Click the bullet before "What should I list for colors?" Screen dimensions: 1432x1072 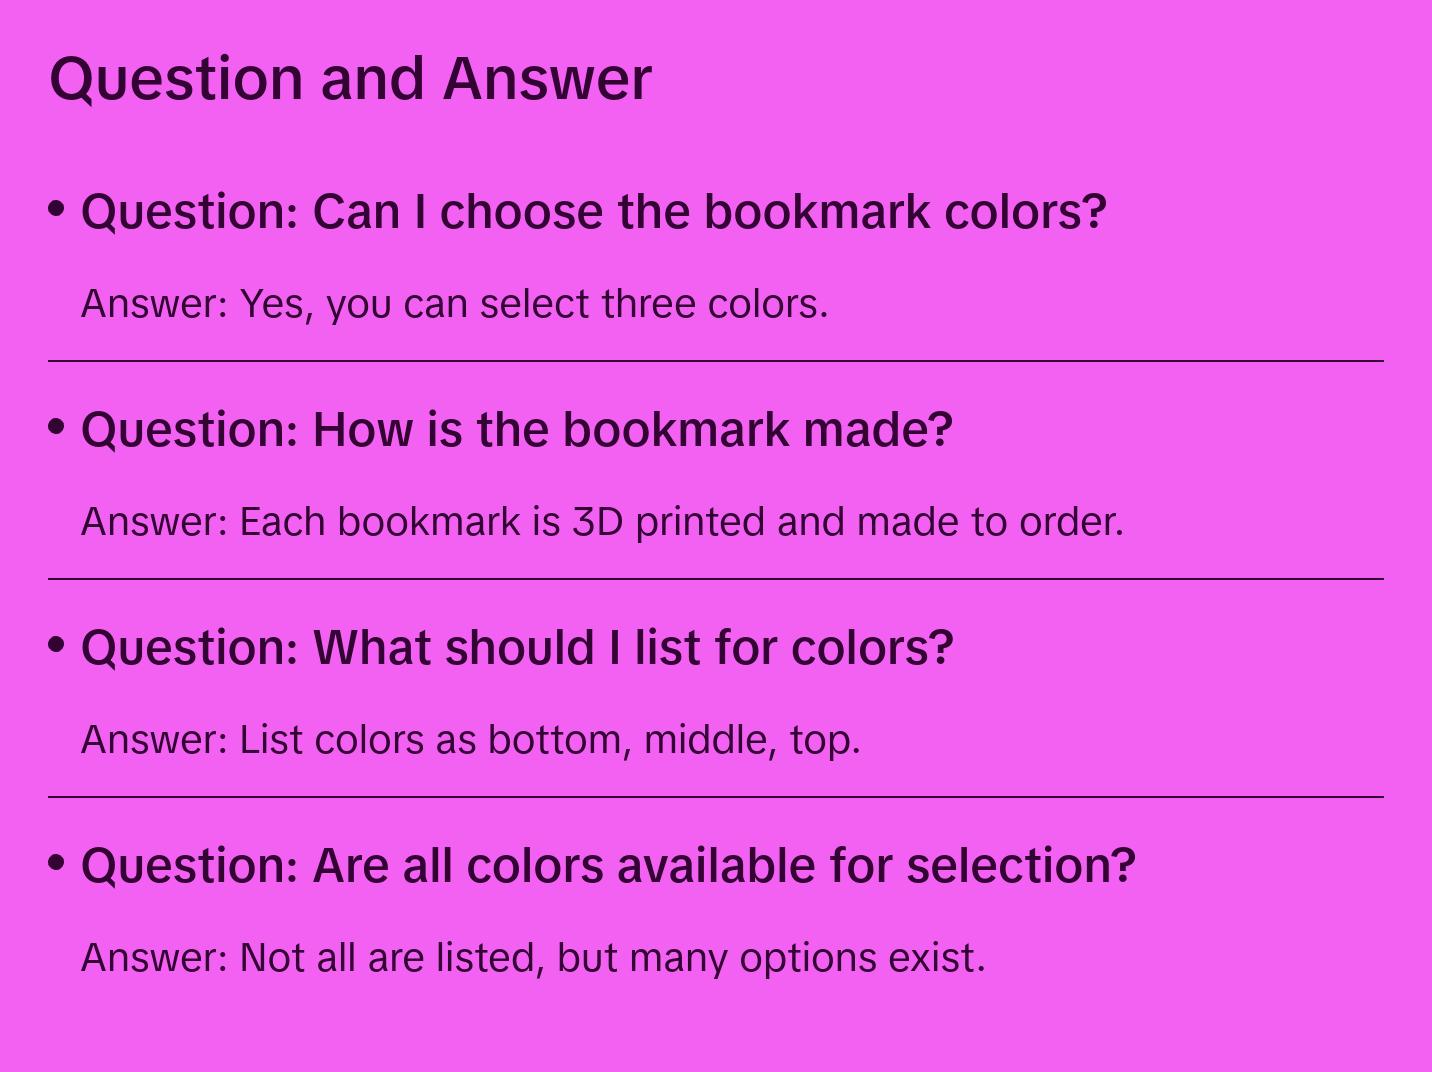(57, 645)
